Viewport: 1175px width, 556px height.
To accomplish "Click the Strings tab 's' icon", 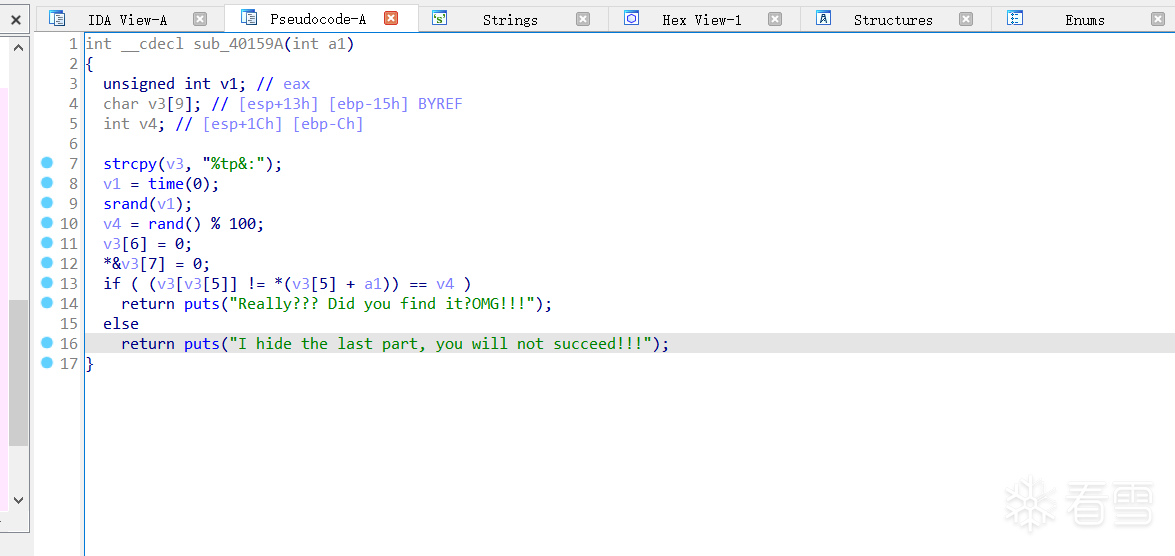I will click(x=440, y=19).
